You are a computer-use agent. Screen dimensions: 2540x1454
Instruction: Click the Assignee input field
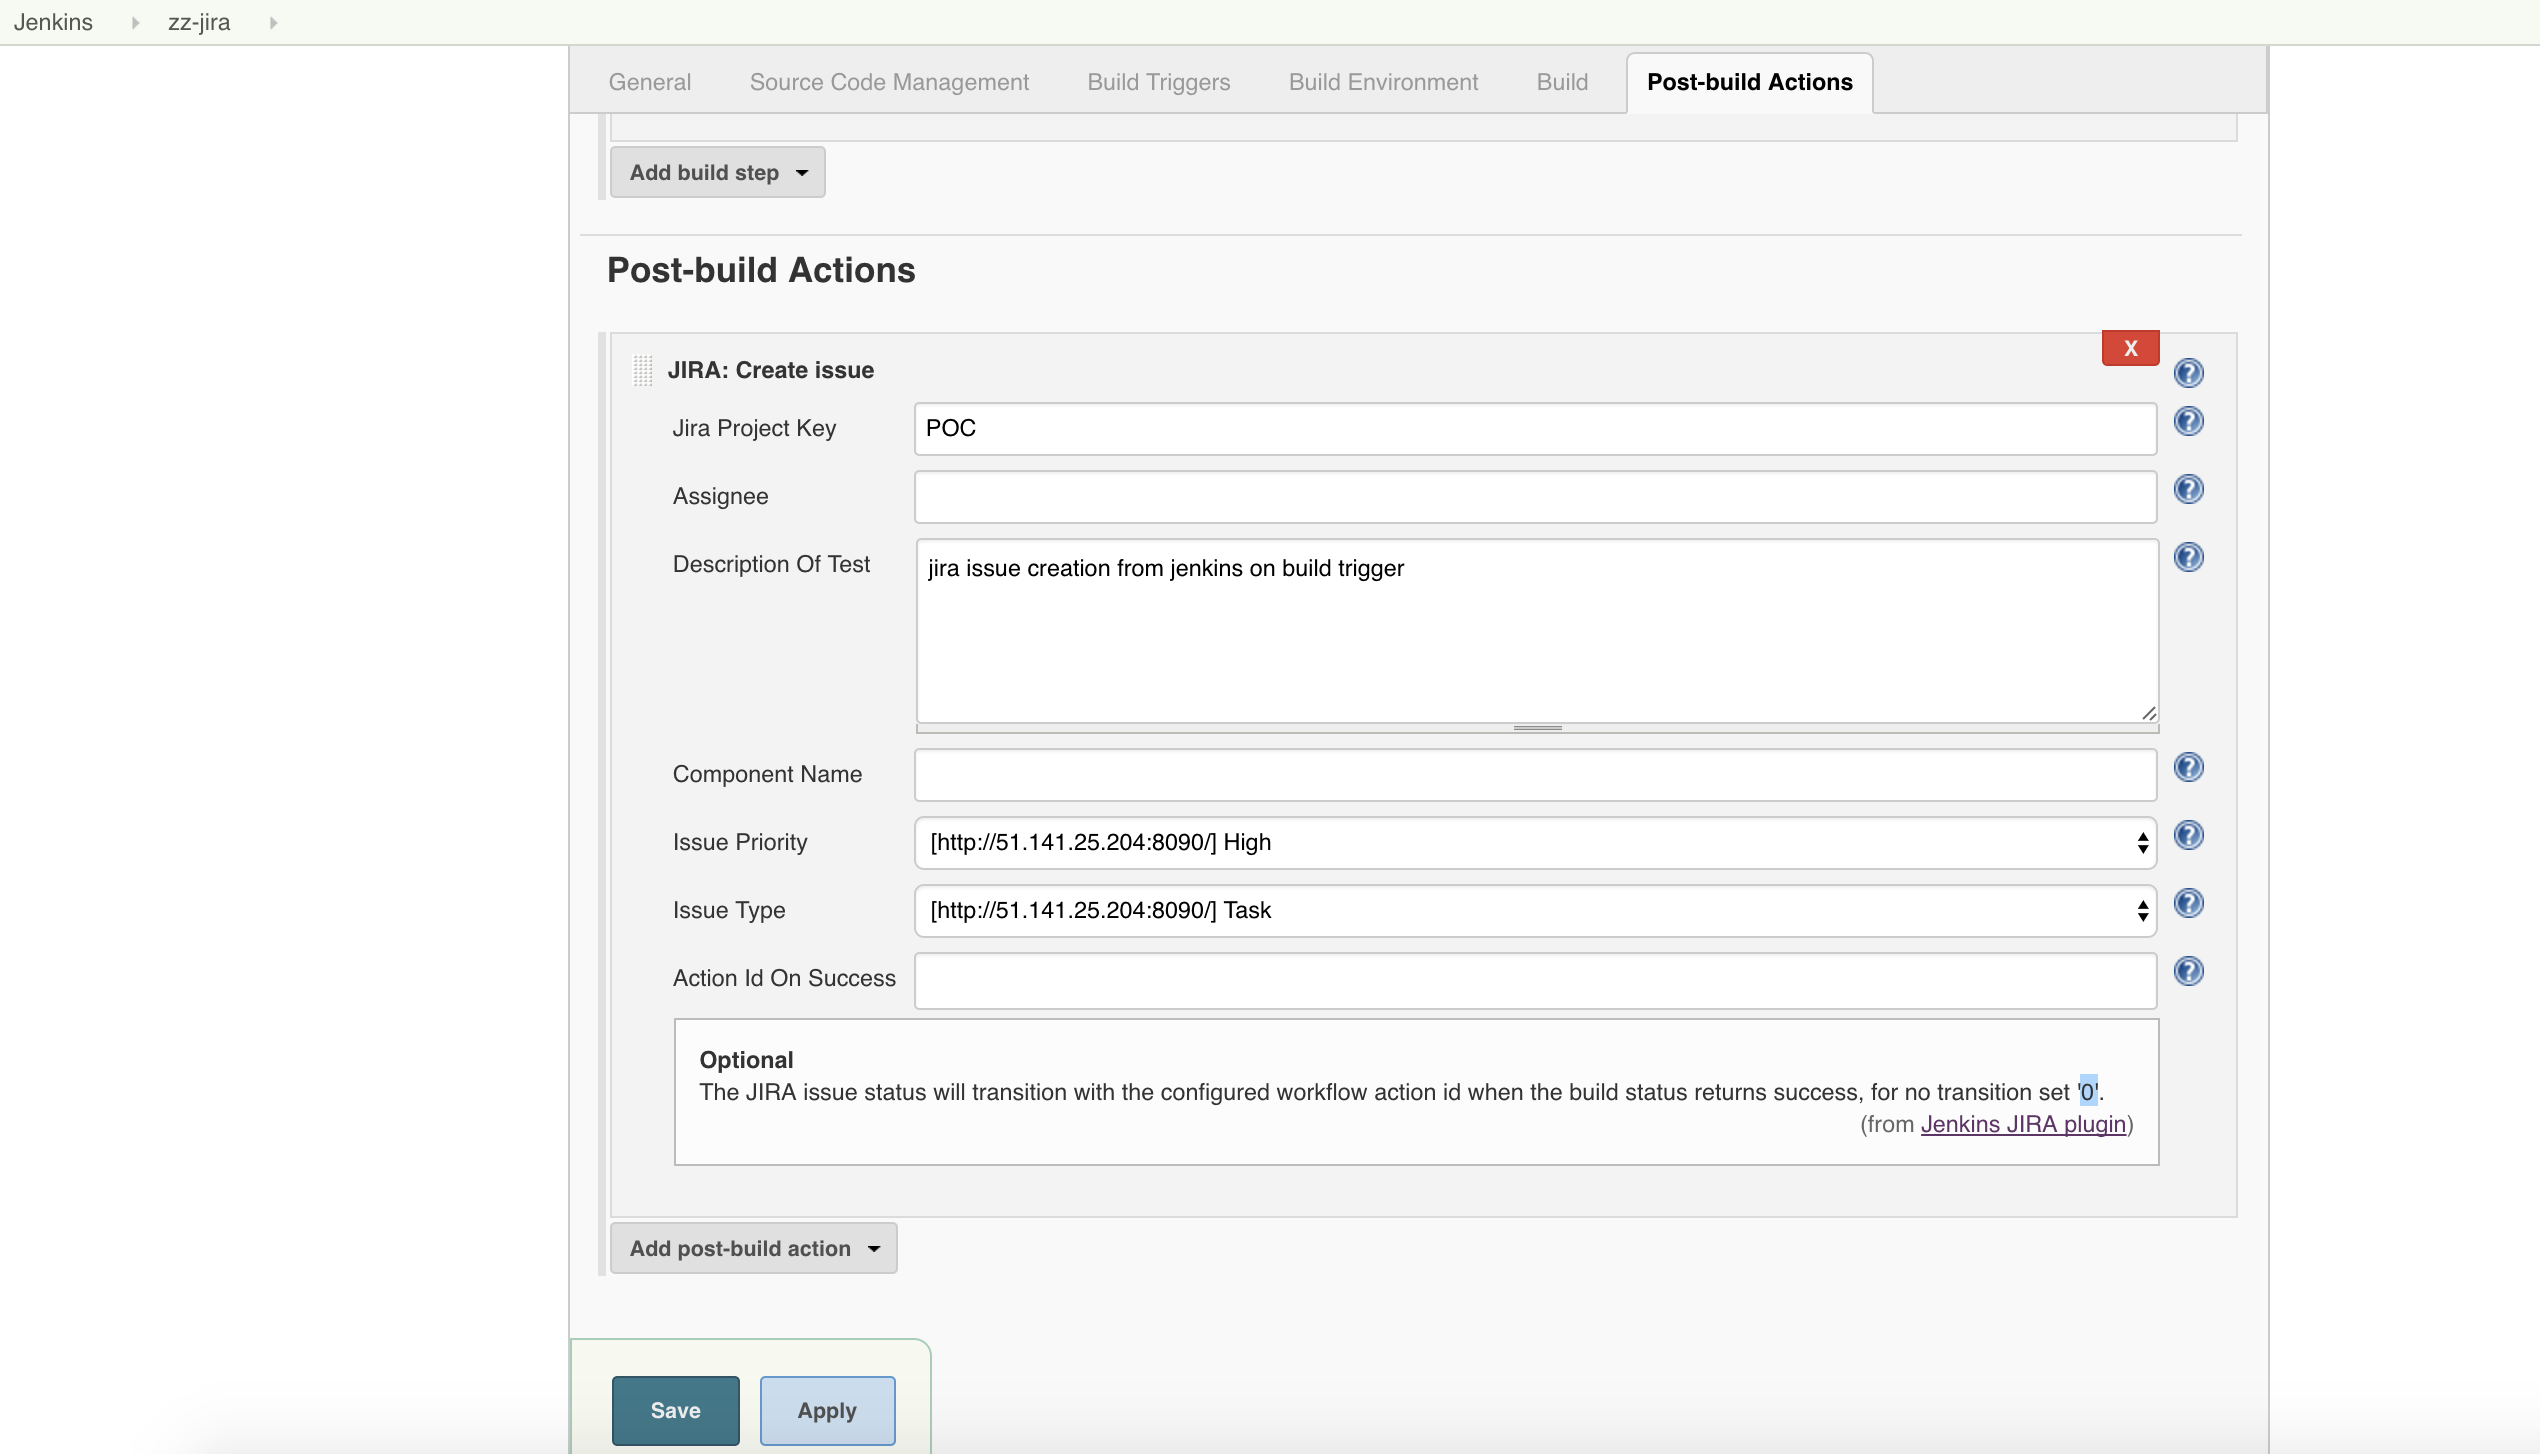pyautogui.click(x=1533, y=497)
